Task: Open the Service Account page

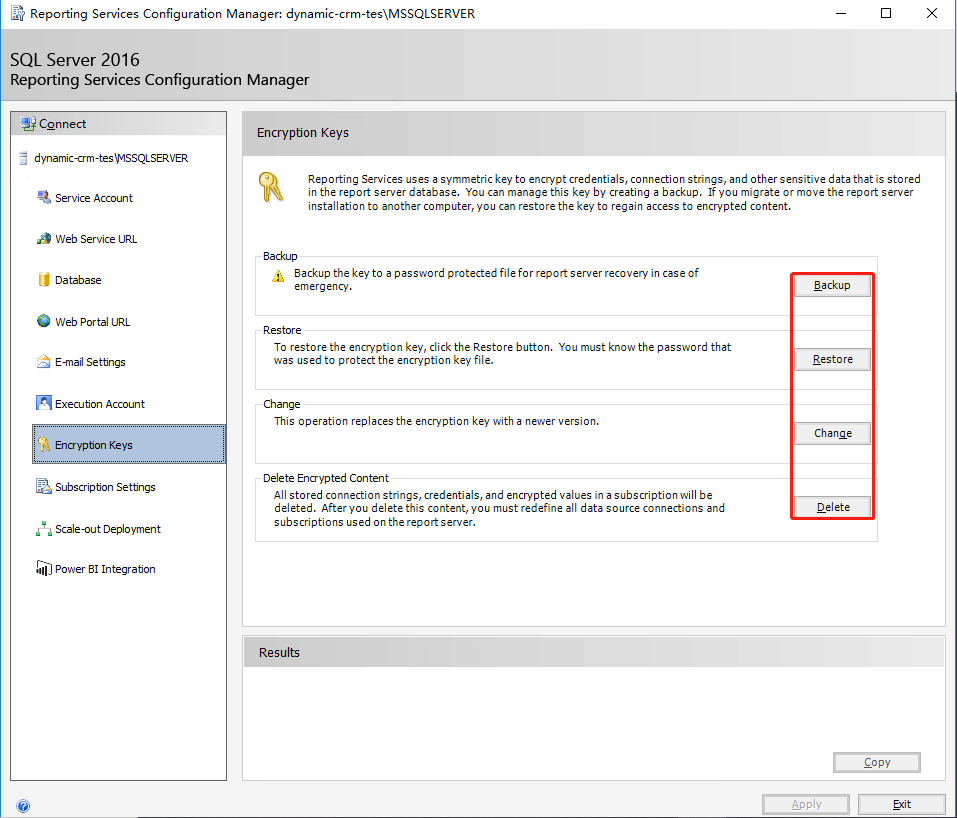Action: pos(93,198)
